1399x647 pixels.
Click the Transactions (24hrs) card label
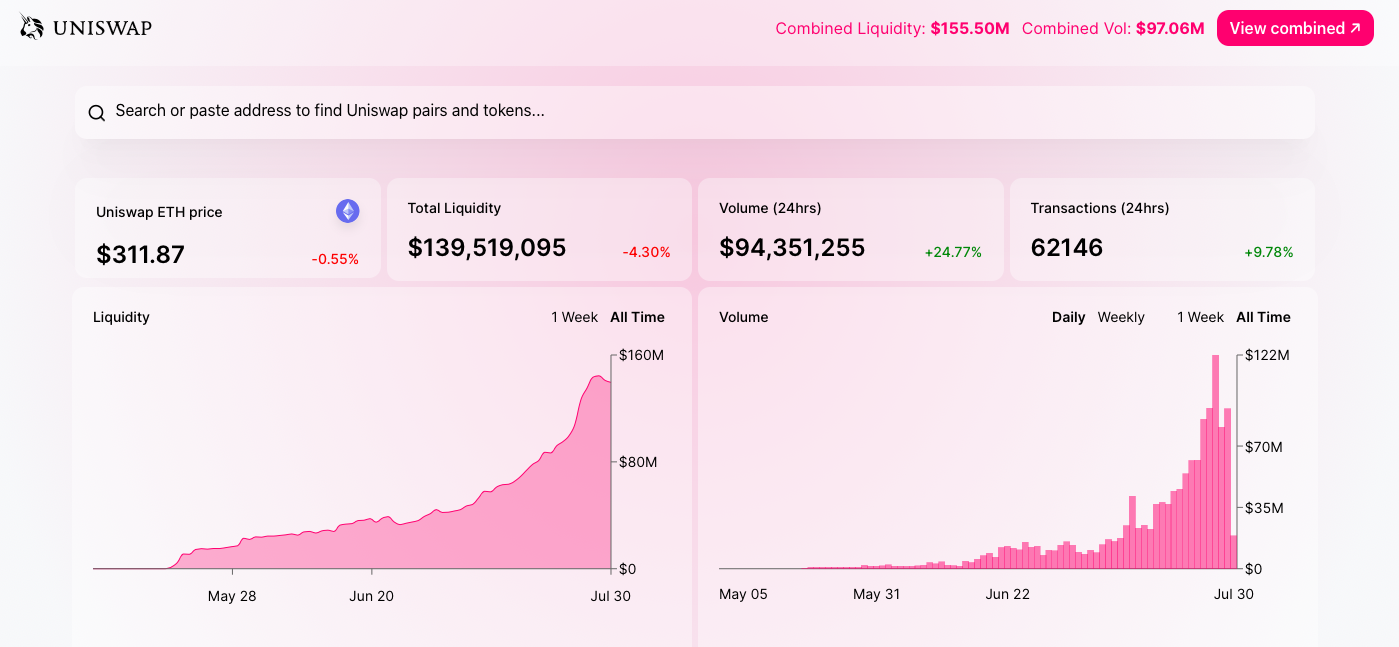pyautogui.click(x=1100, y=208)
